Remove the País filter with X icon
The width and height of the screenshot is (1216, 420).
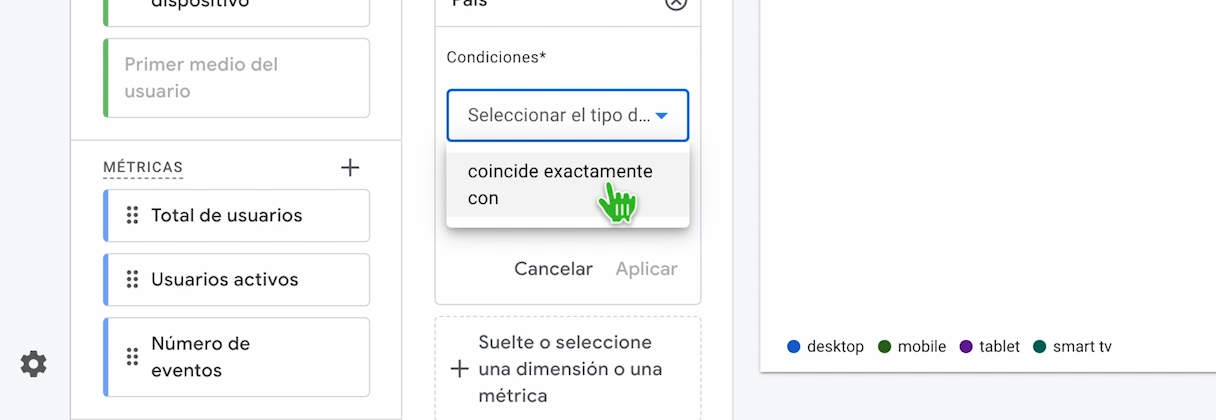pyautogui.click(x=676, y=3)
